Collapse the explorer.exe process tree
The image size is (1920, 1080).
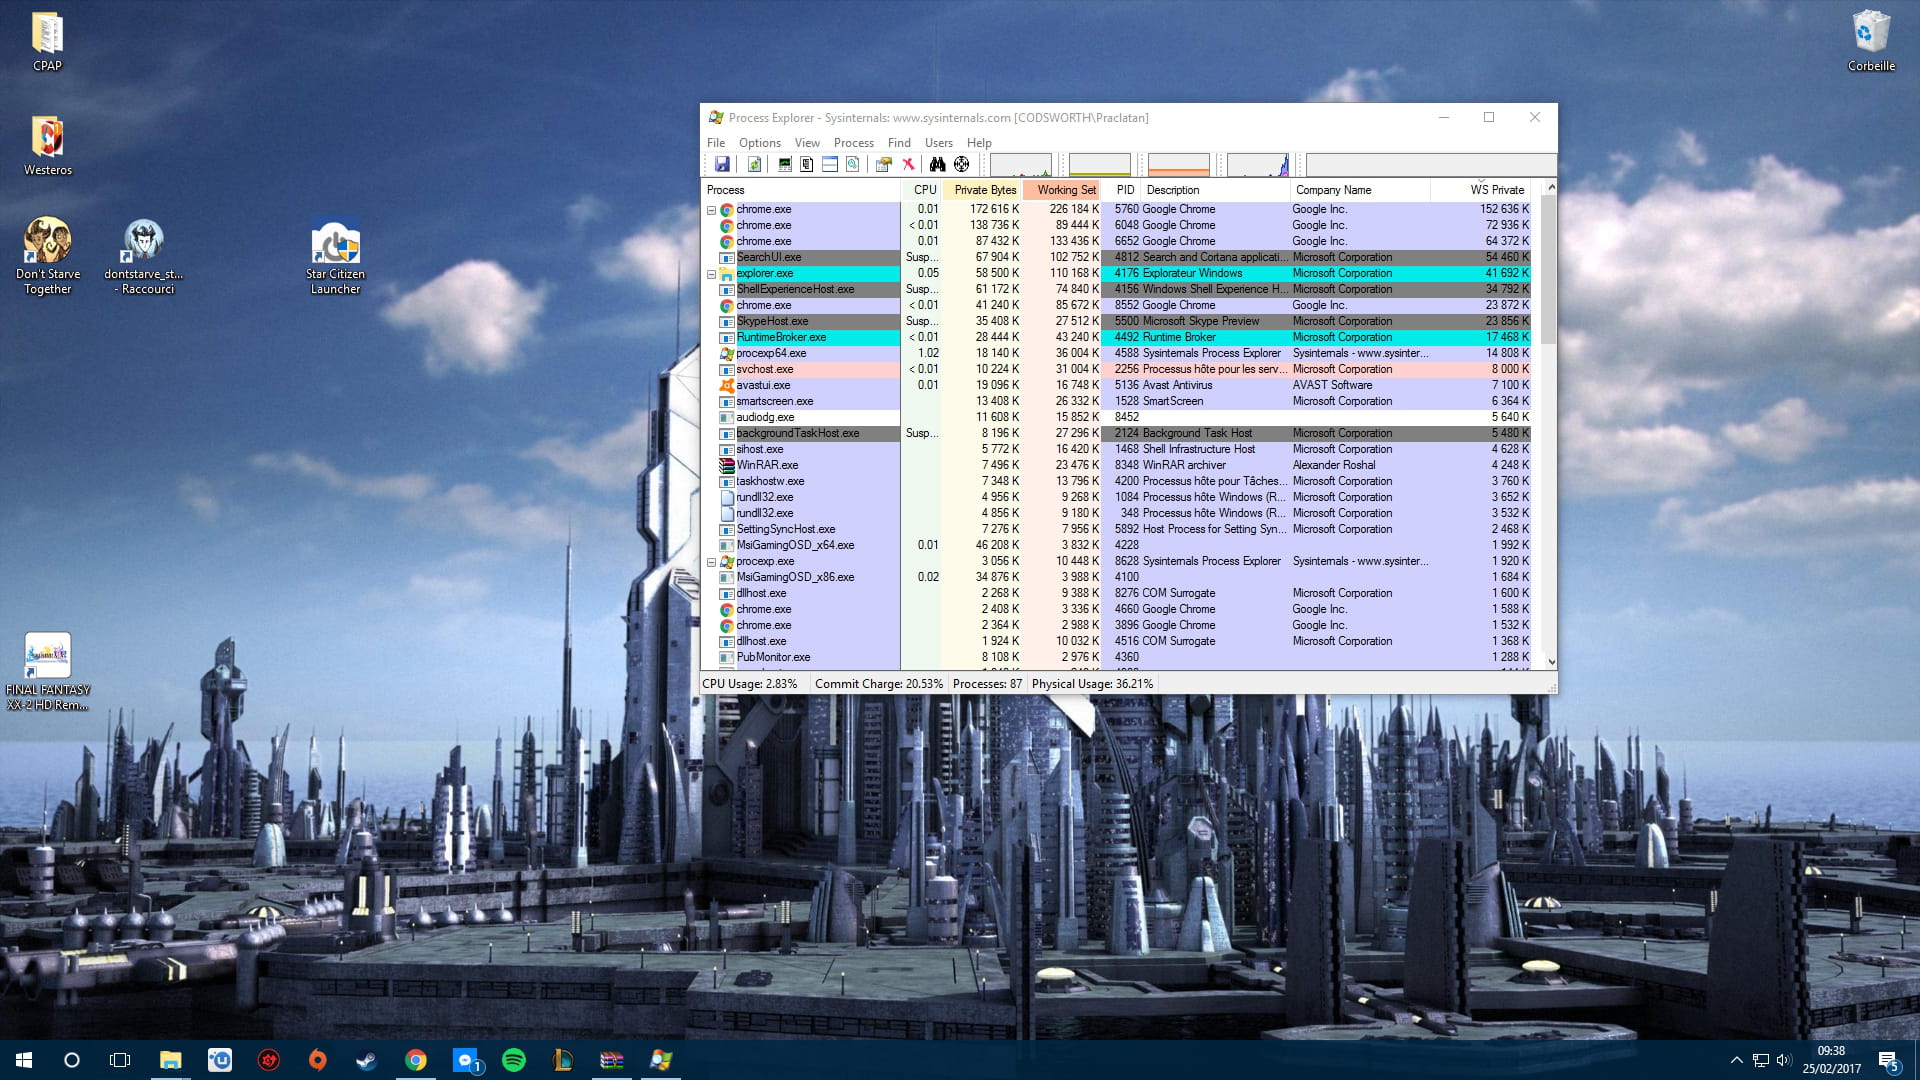711,274
